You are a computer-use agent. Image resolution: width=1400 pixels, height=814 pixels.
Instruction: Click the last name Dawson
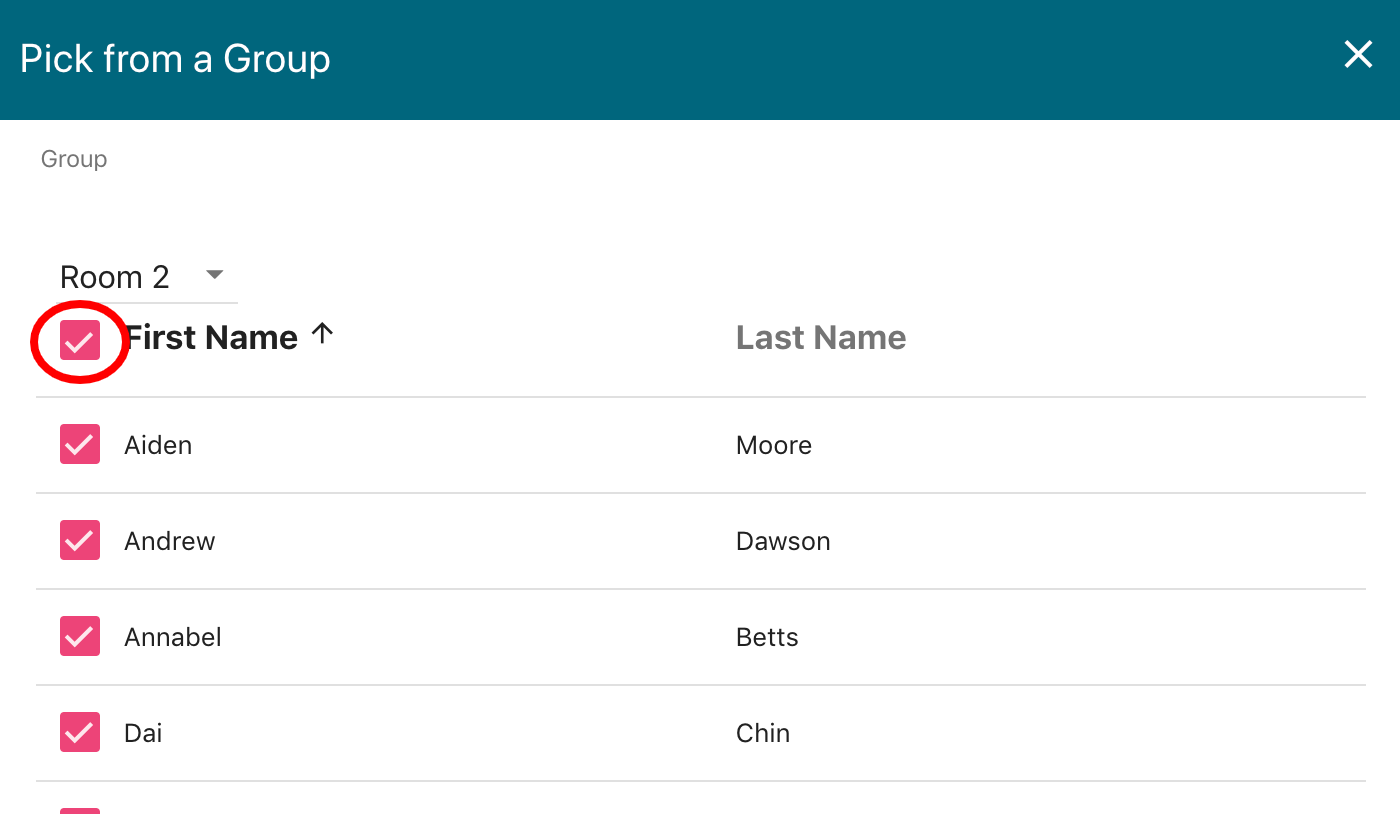783,541
